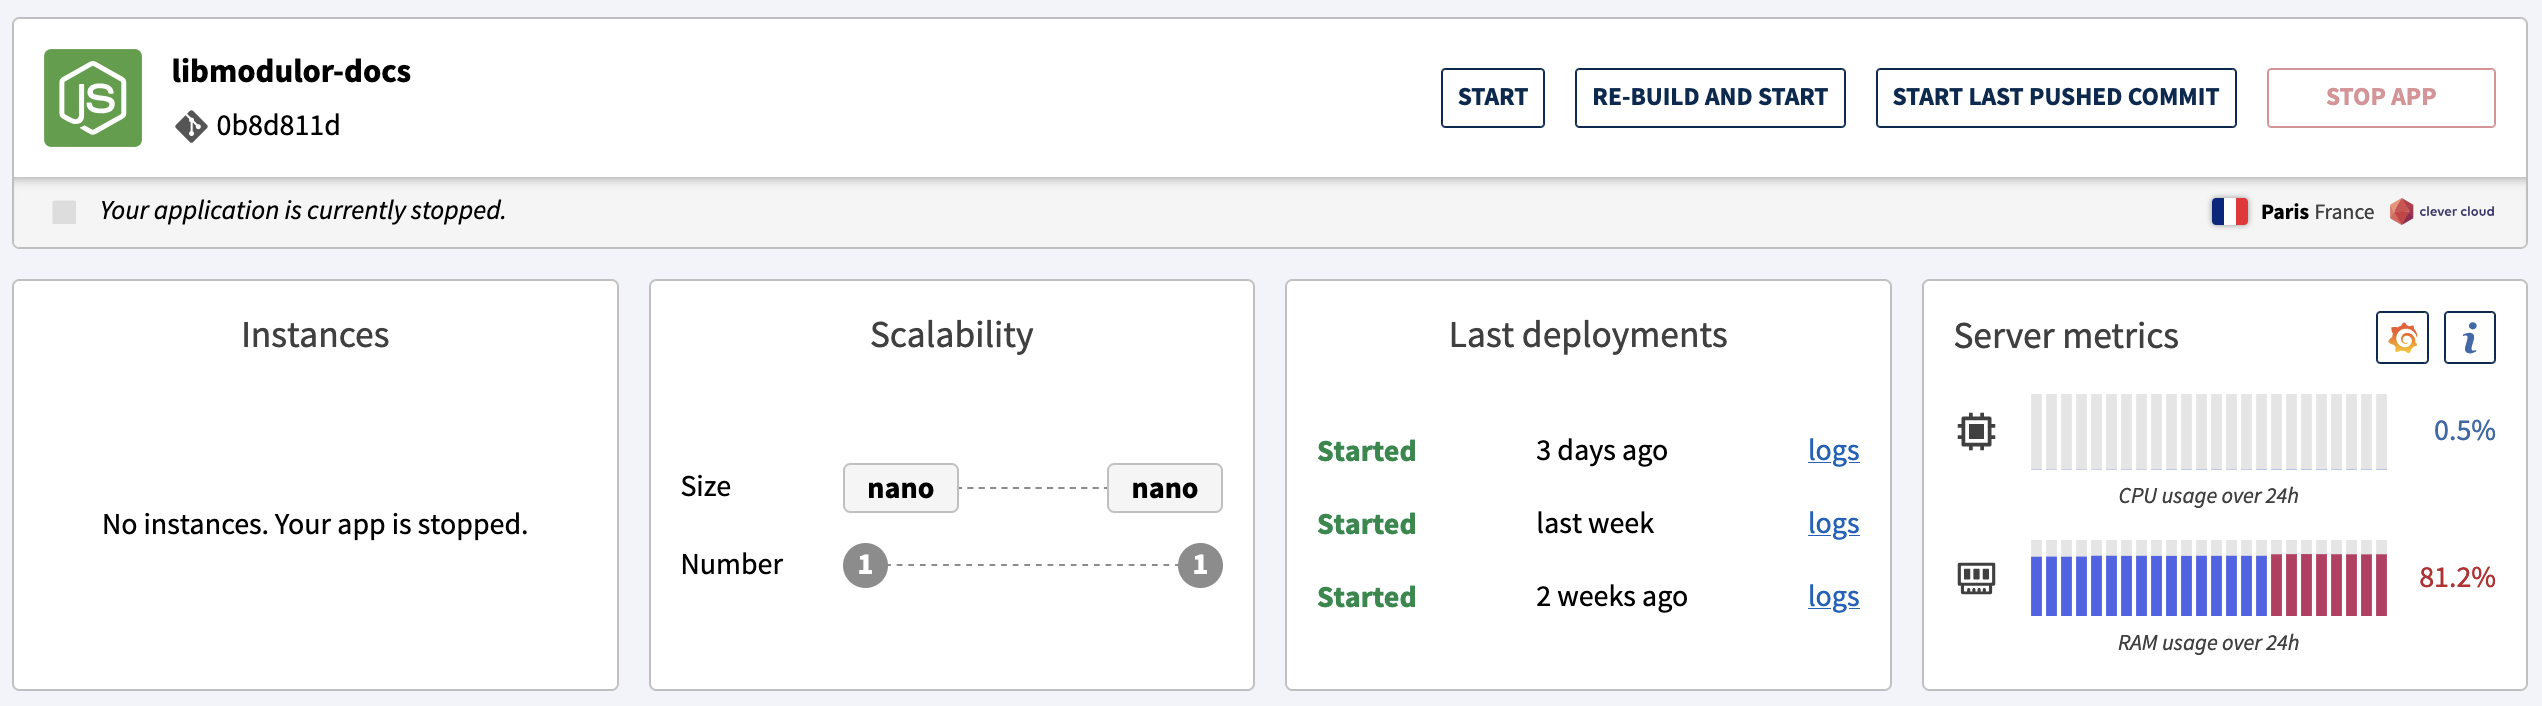Select the maximum size nano badge
The width and height of the screenshot is (2542, 706).
coord(1164,488)
